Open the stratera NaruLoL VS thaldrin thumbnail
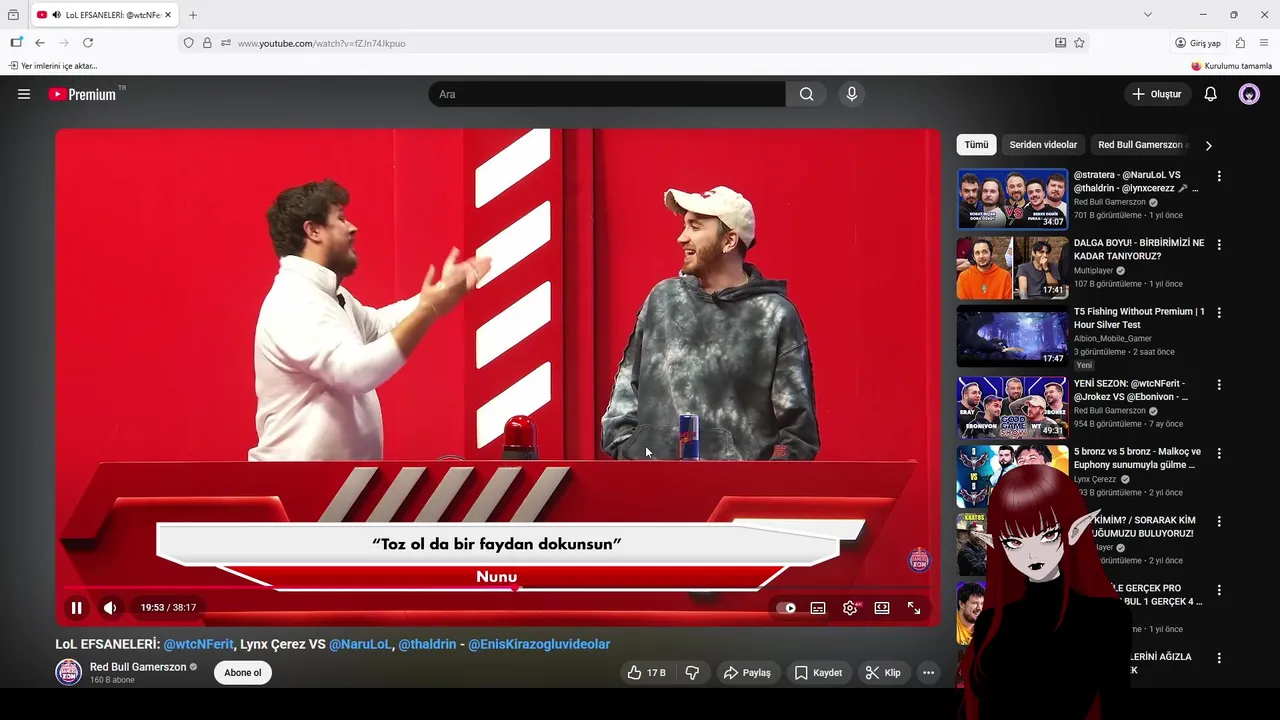Viewport: 1280px width, 720px height. [x=1012, y=199]
